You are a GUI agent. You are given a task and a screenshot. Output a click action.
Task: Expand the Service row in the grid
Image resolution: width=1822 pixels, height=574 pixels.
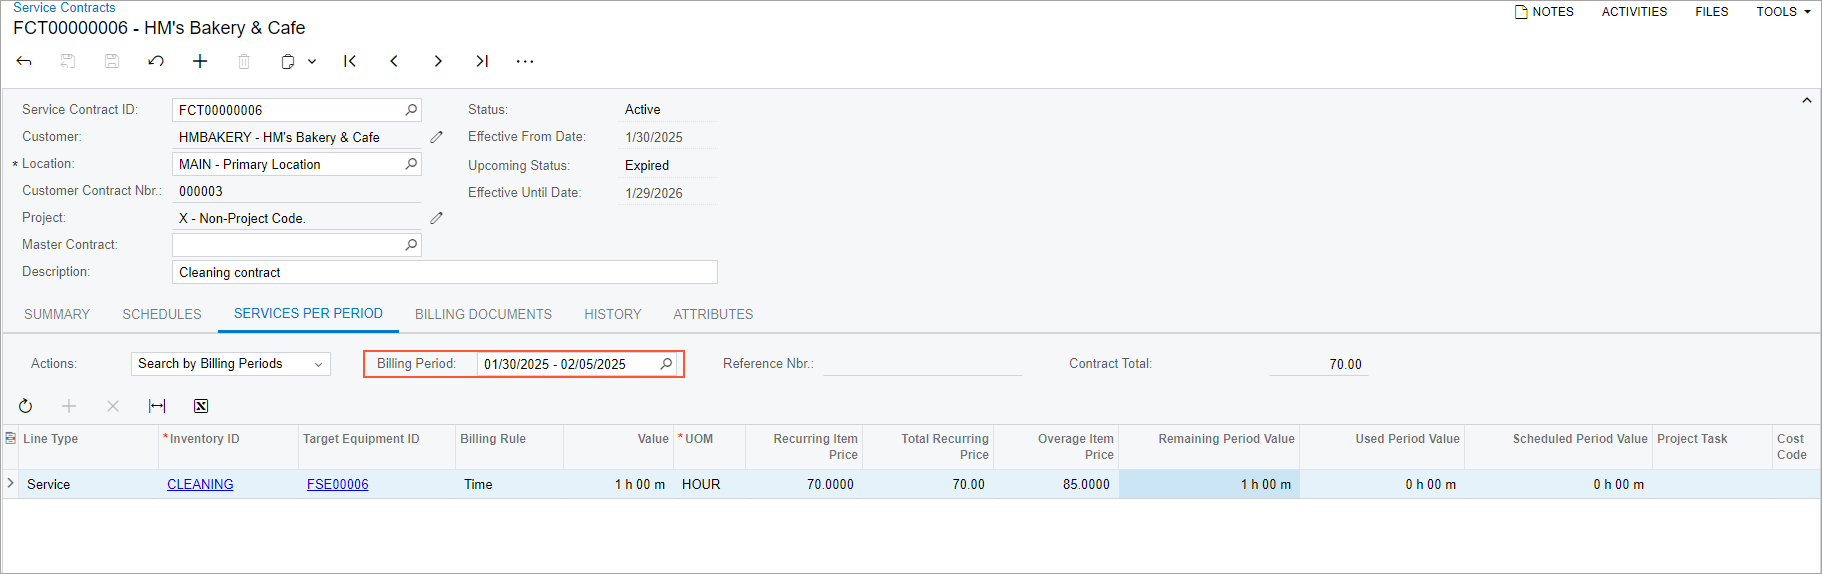click(x=11, y=484)
